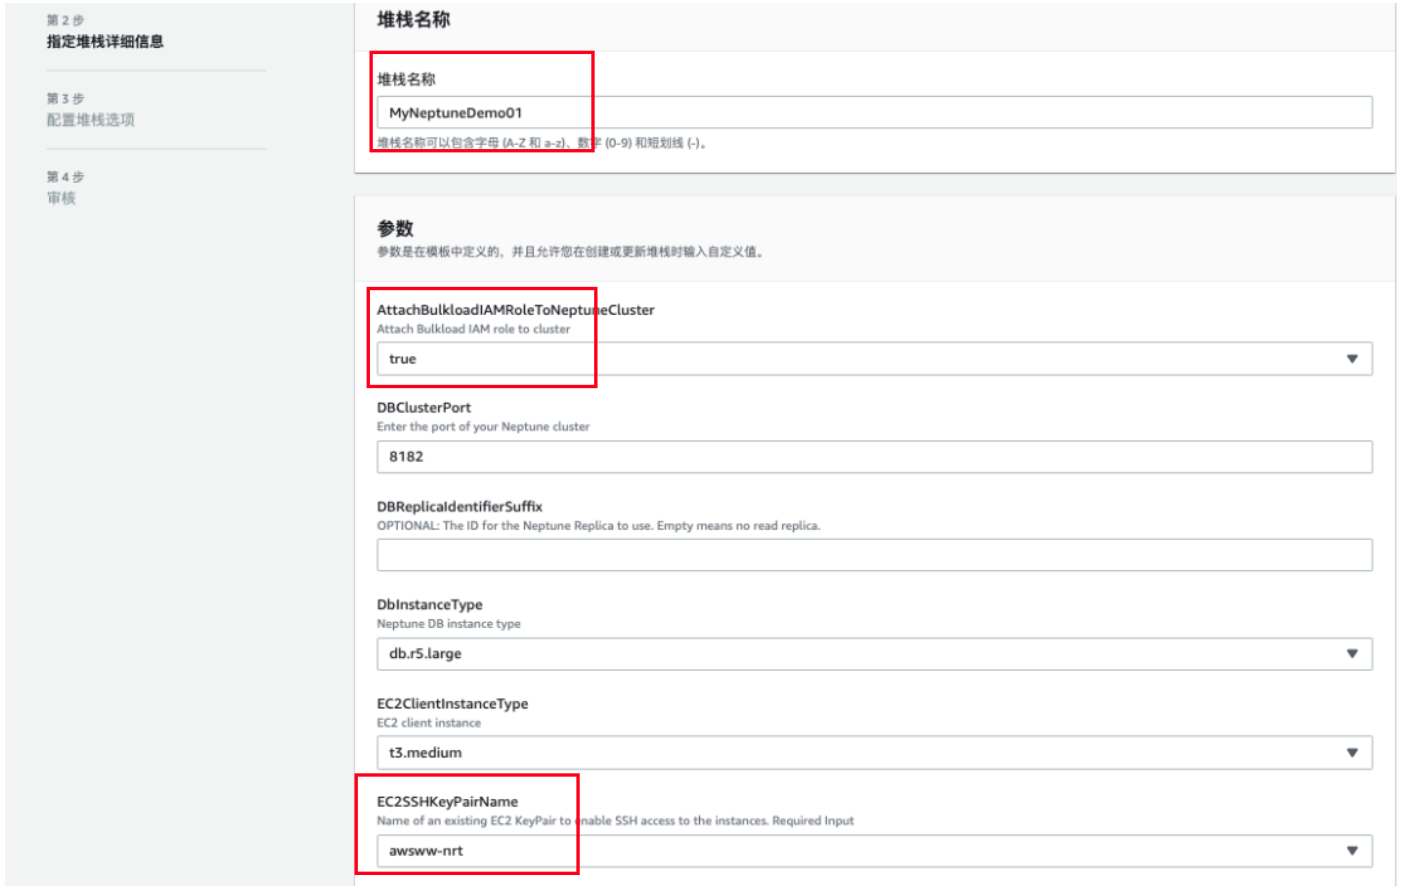Viewport: 1412px width, 888px height.
Task: Click the DBClusterPort label
Action: click(x=424, y=407)
